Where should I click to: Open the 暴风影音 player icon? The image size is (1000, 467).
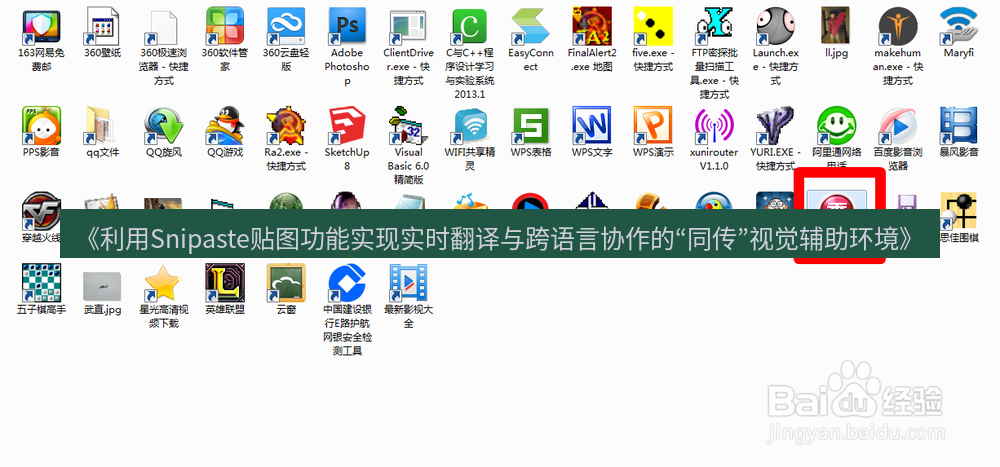tap(959, 125)
